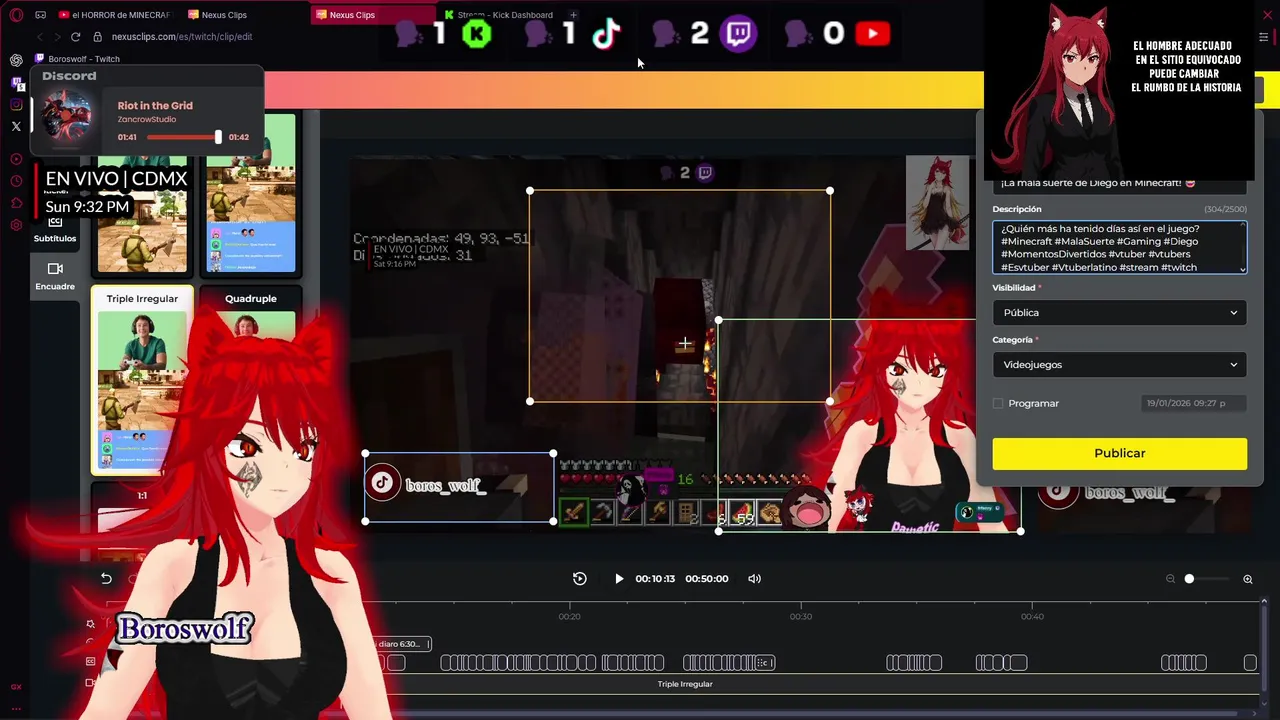The width and height of the screenshot is (1280, 720).
Task: Undo the last edit in the timeline
Action: pyautogui.click(x=106, y=579)
